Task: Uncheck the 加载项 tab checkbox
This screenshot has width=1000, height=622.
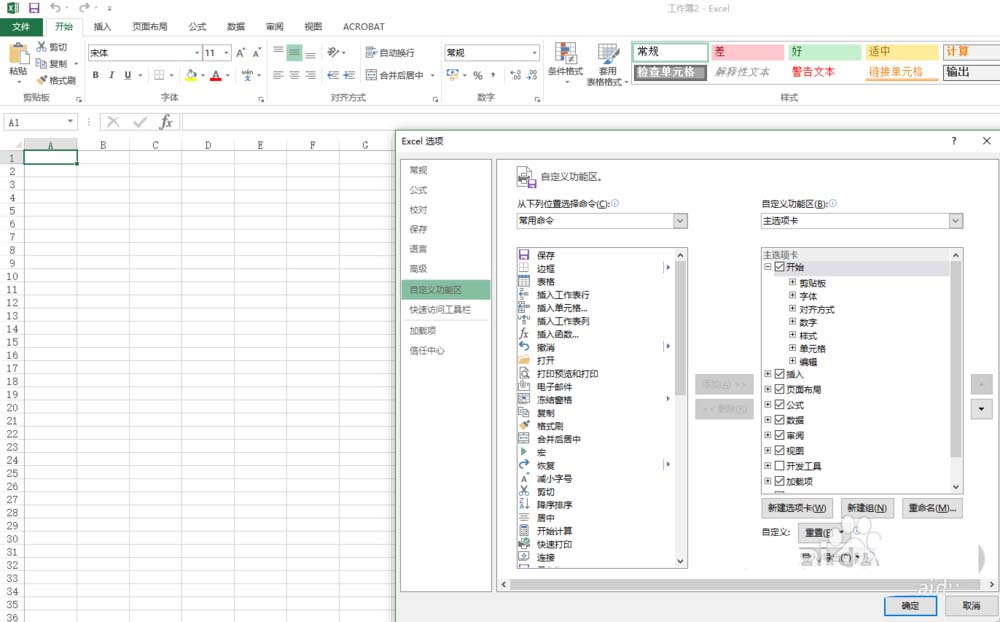Action: point(779,481)
